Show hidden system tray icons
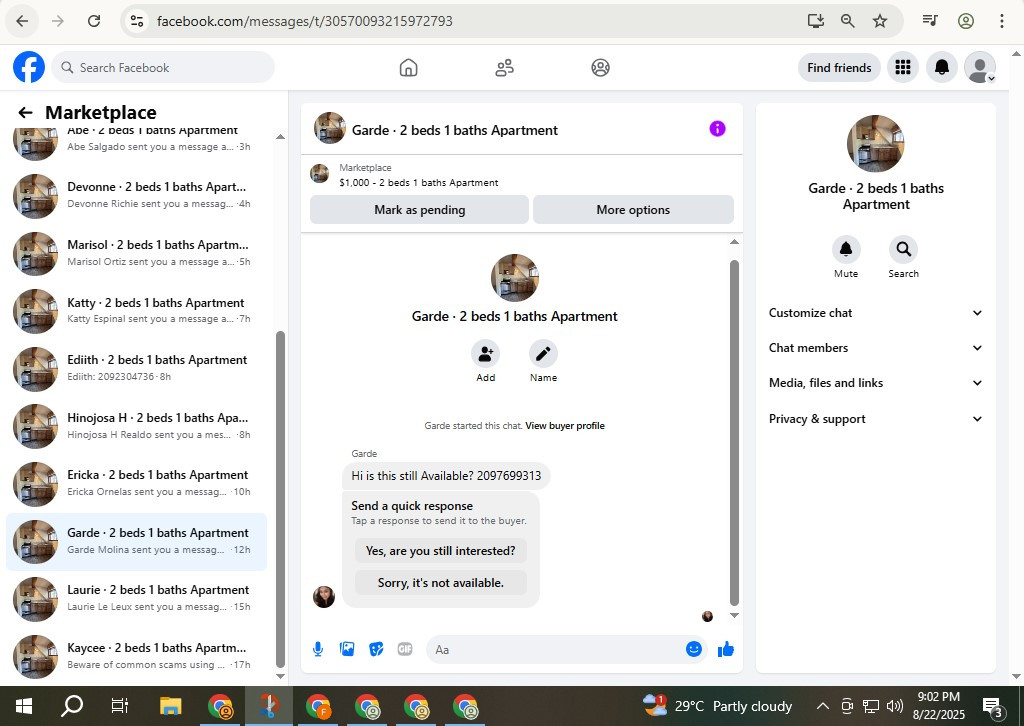This screenshot has height=726, width=1024. click(823, 706)
